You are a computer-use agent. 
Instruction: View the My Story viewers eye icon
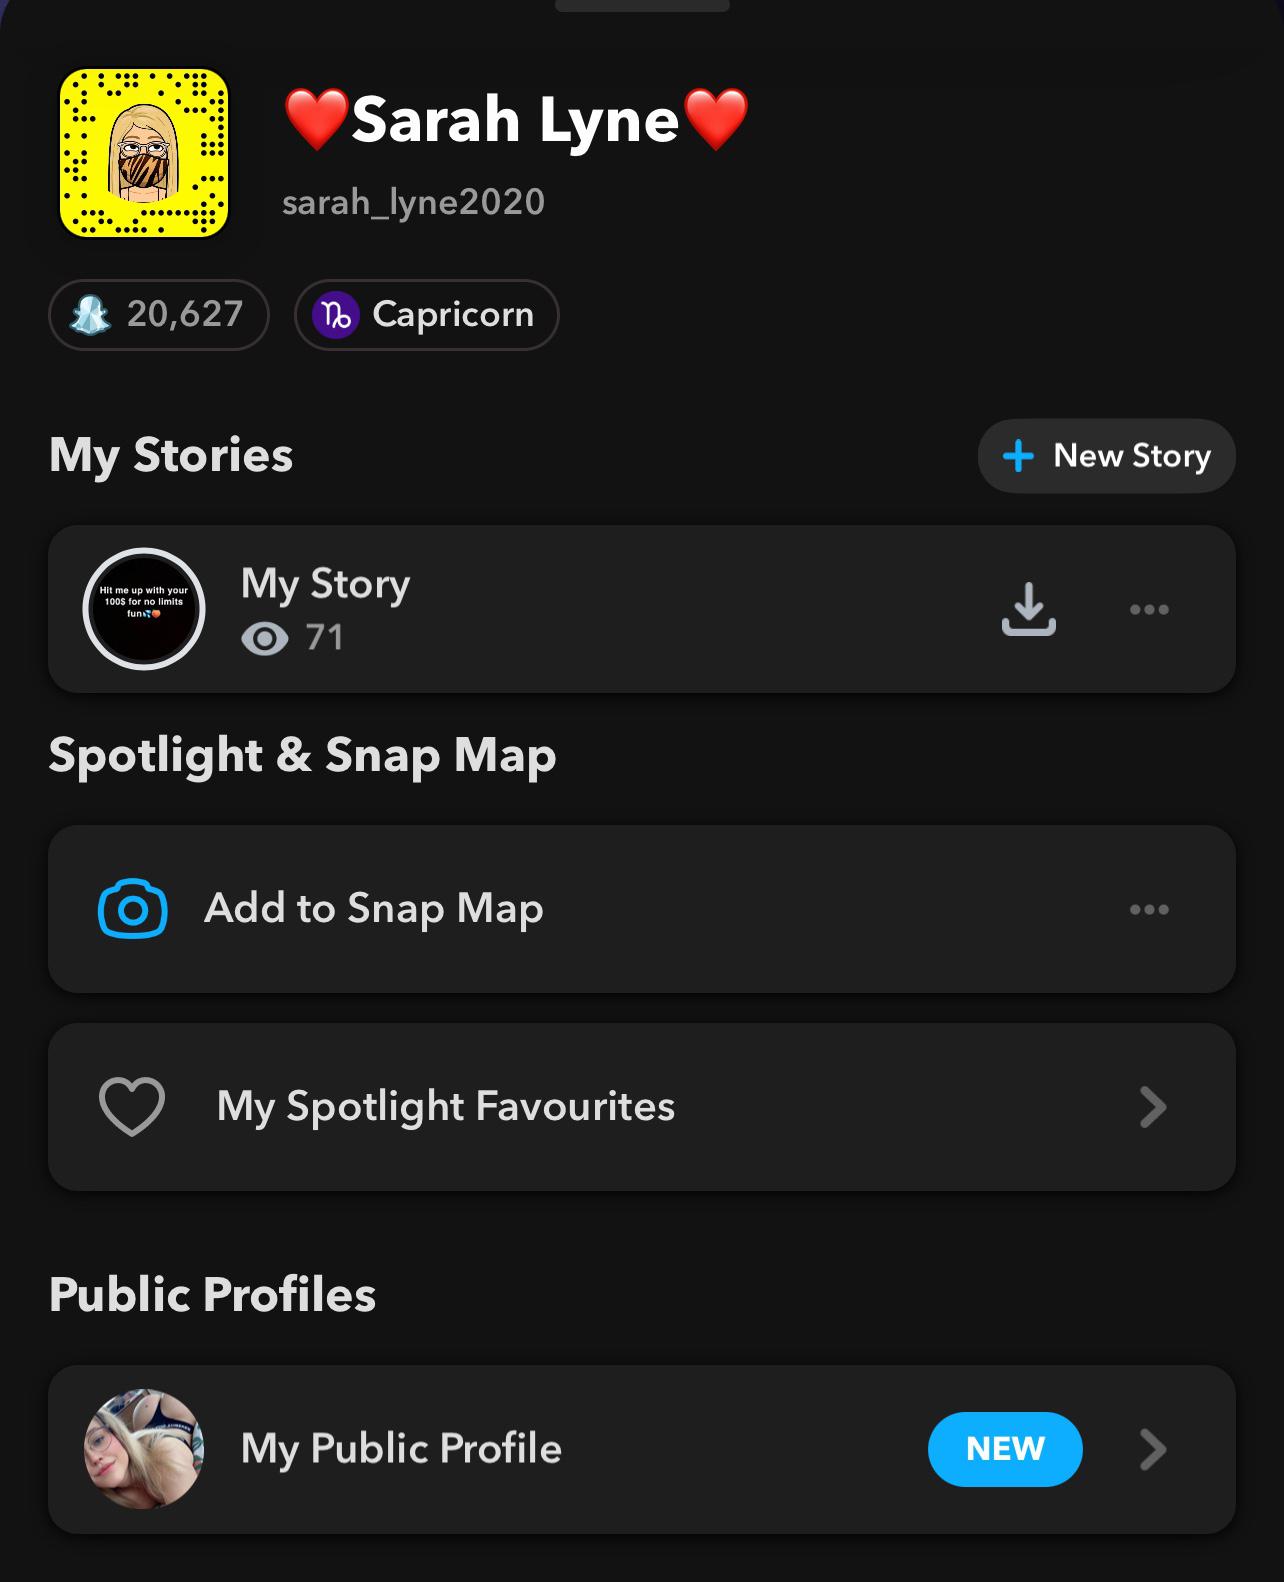[265, 638]
